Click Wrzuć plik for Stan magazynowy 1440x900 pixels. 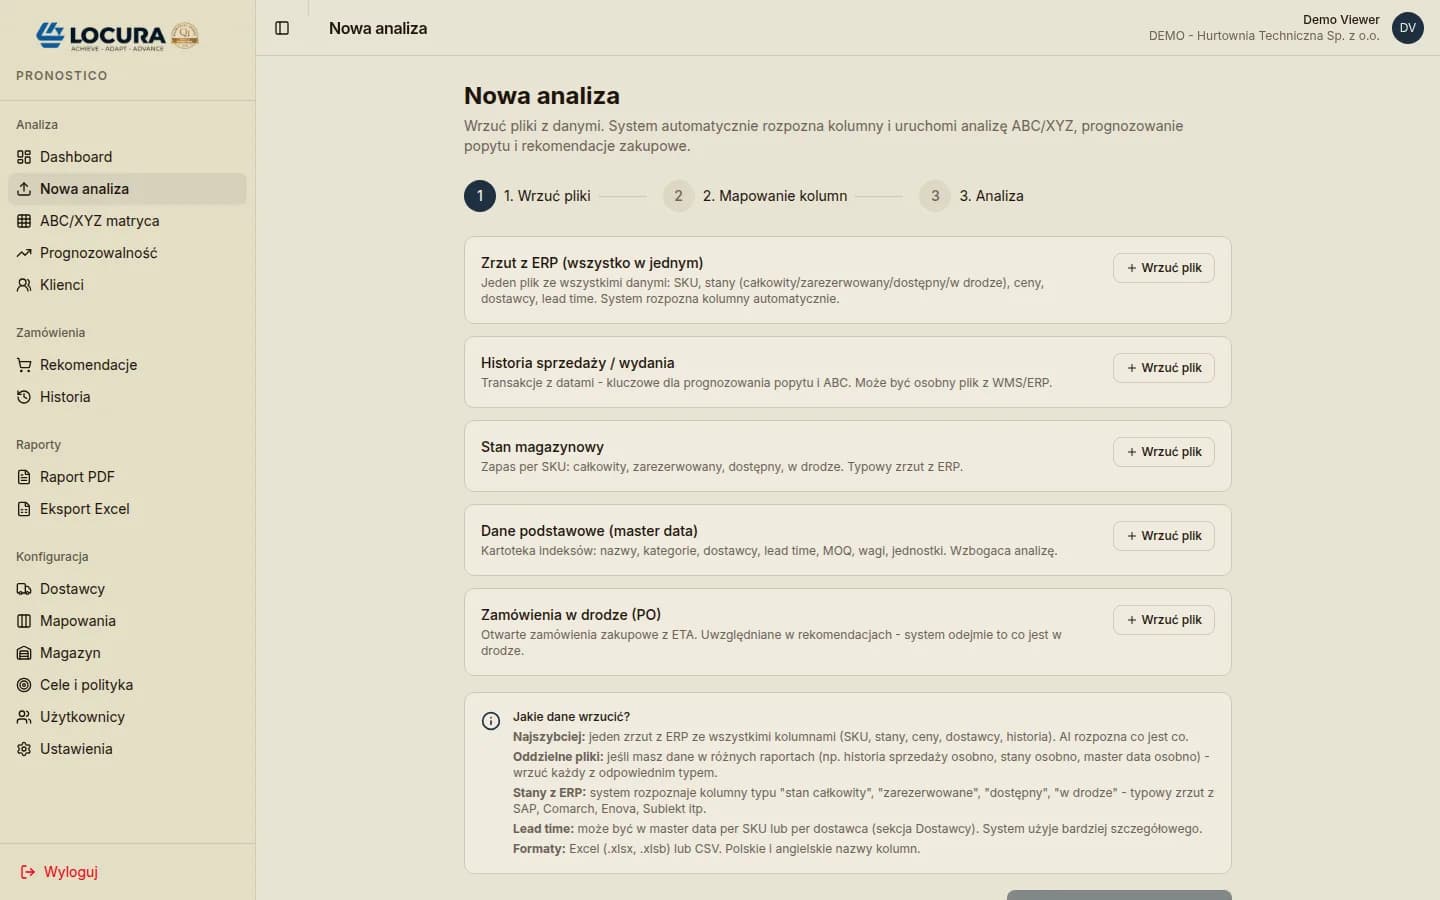pos(1163,452)
